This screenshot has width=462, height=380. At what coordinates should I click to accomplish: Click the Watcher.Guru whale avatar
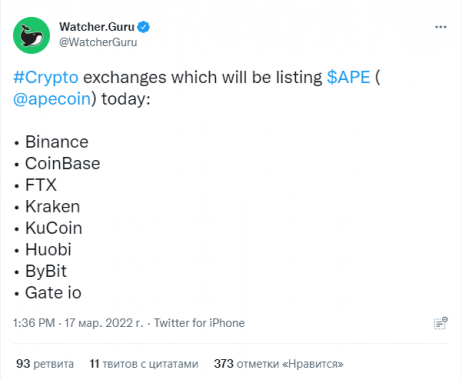coord(31,35)
